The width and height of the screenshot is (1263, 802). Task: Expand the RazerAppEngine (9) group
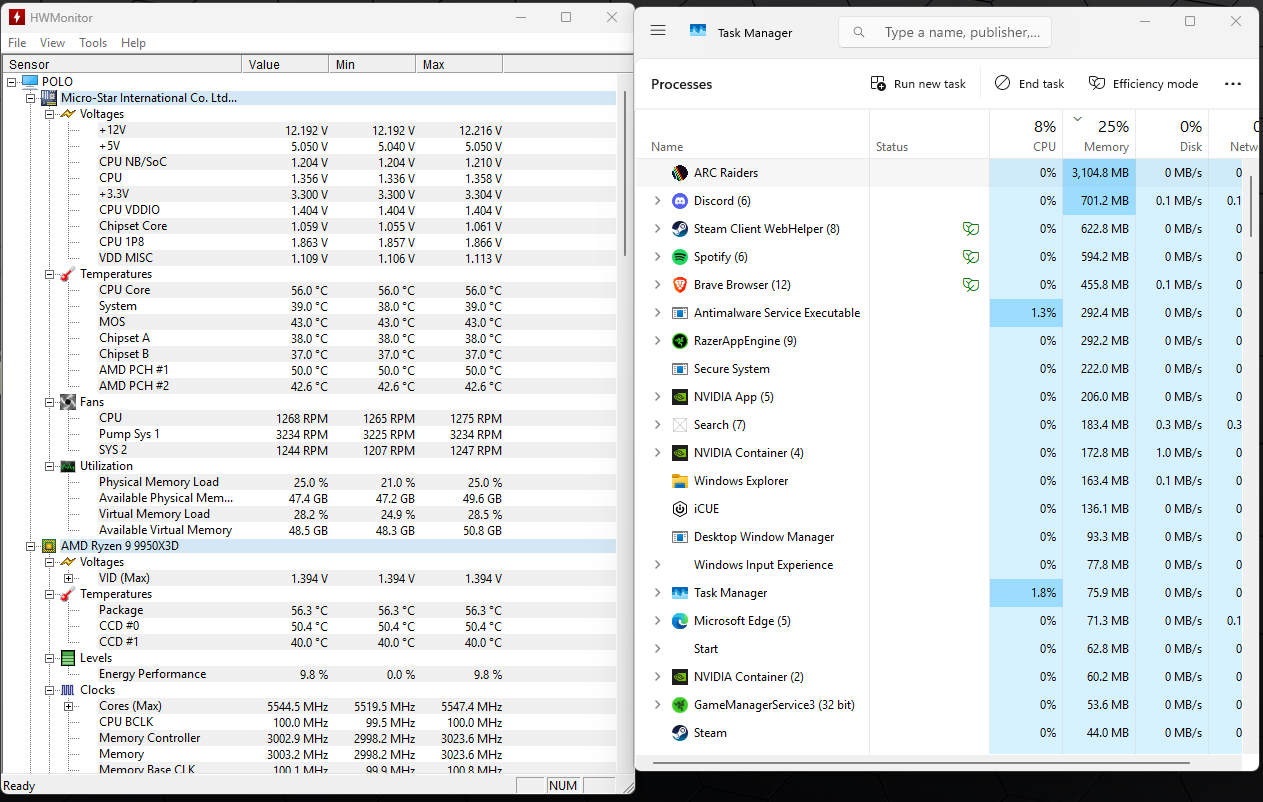[x=657, y=341]
